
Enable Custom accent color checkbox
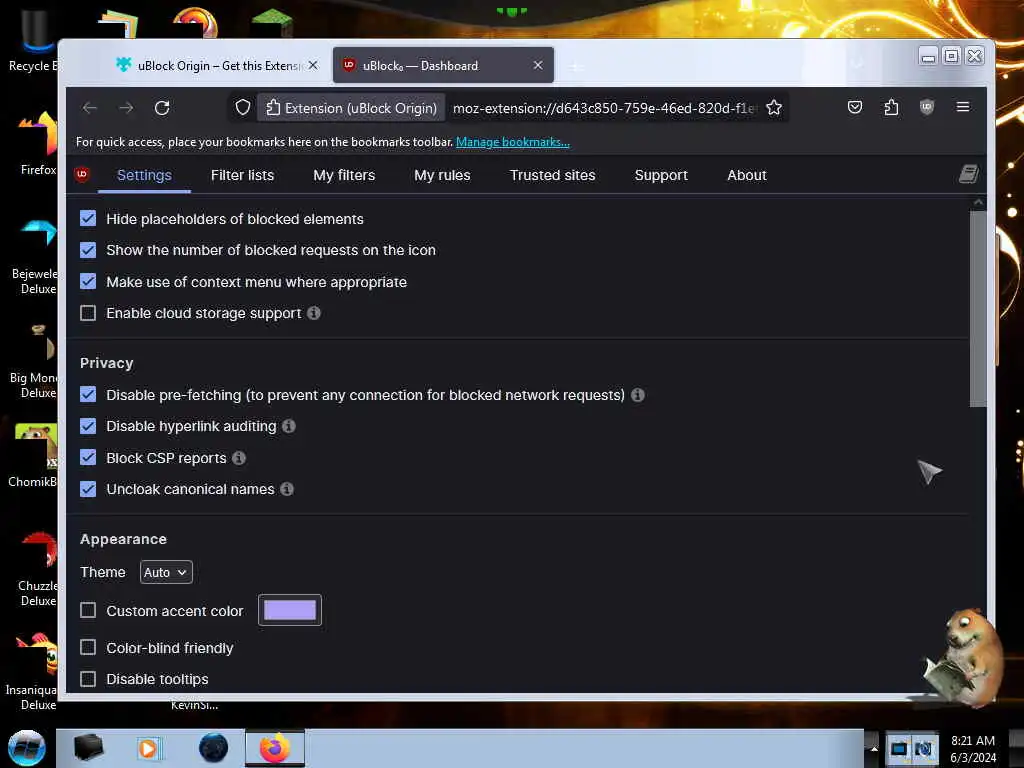pyautogui.click(x=88, y=610)
